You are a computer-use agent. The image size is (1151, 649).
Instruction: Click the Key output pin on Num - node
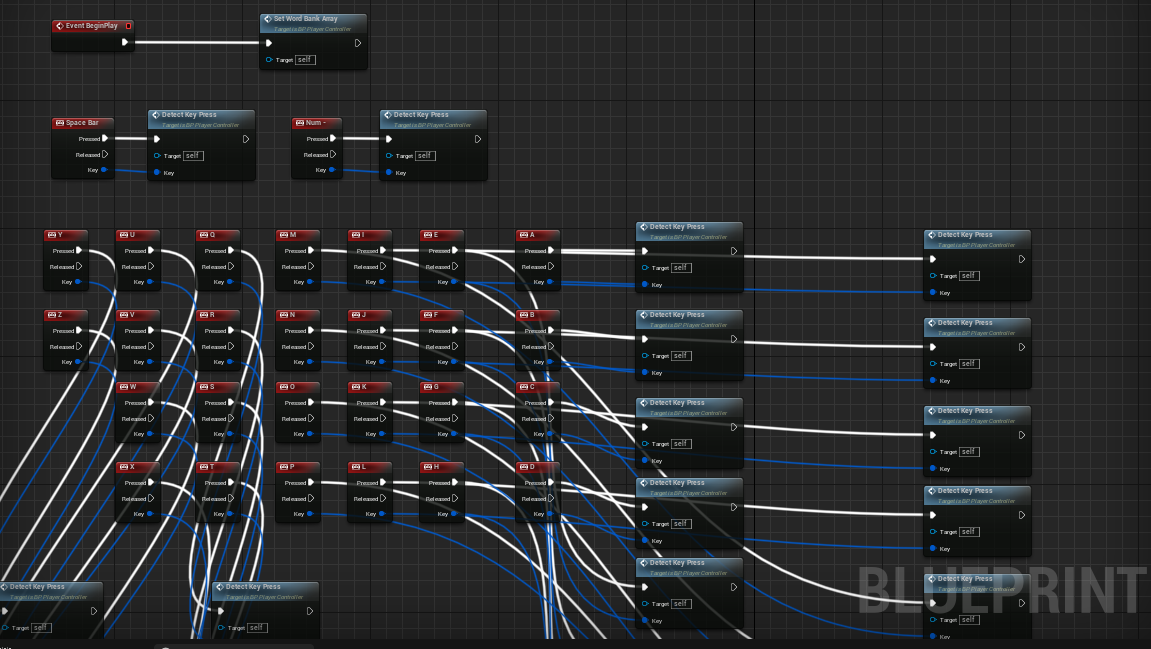tap(332, 170)
